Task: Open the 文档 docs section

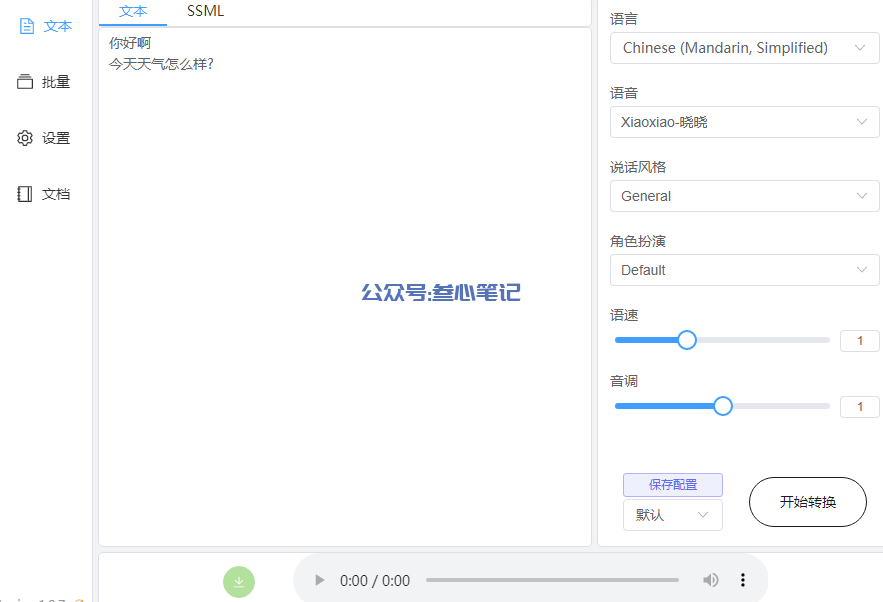Action: [44, 194]
